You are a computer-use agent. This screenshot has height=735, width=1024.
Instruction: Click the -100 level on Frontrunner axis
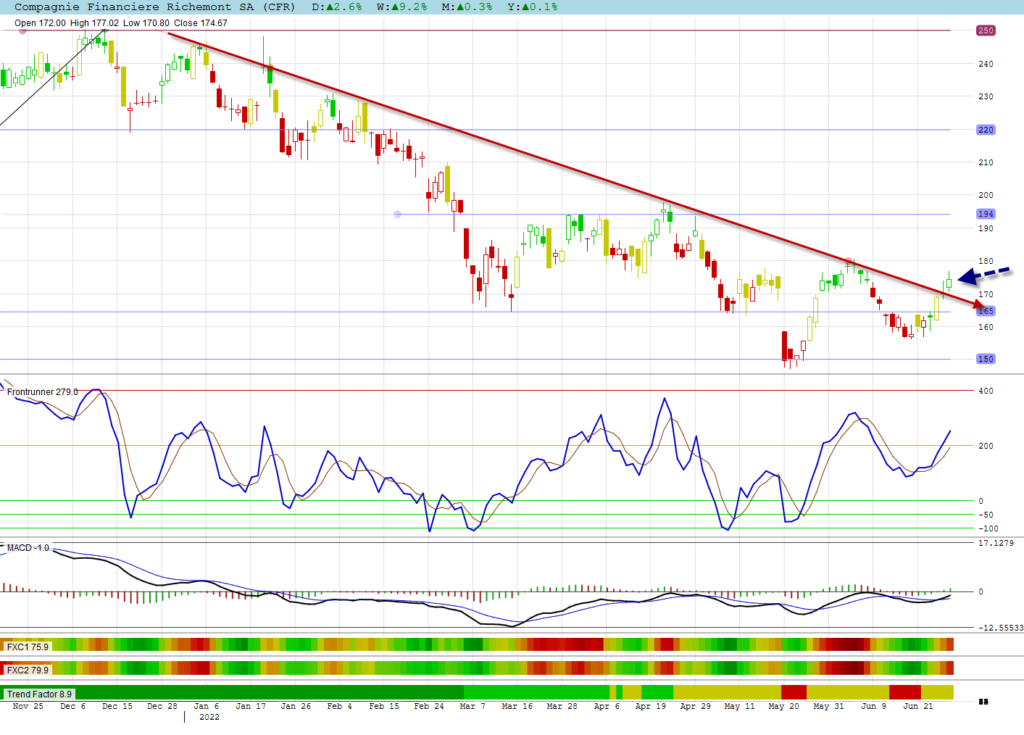click(988, 529)
